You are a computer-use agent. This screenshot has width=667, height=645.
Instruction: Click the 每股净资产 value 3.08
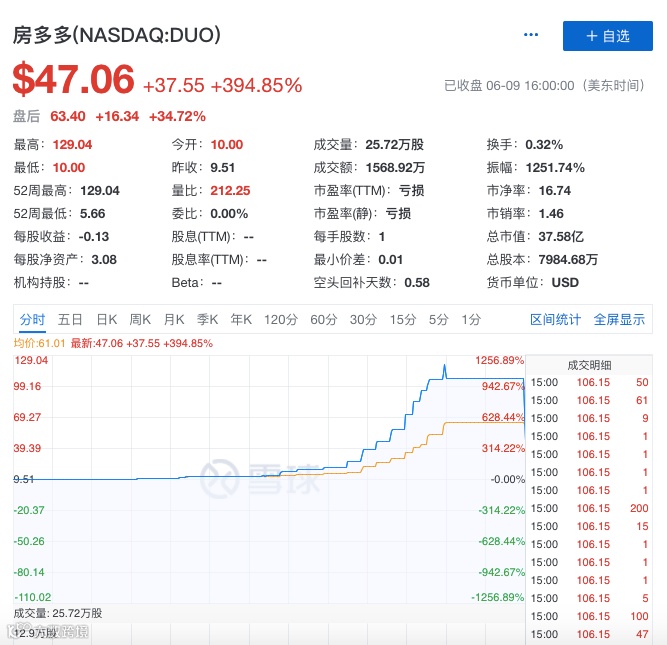(x=104, y=260)
